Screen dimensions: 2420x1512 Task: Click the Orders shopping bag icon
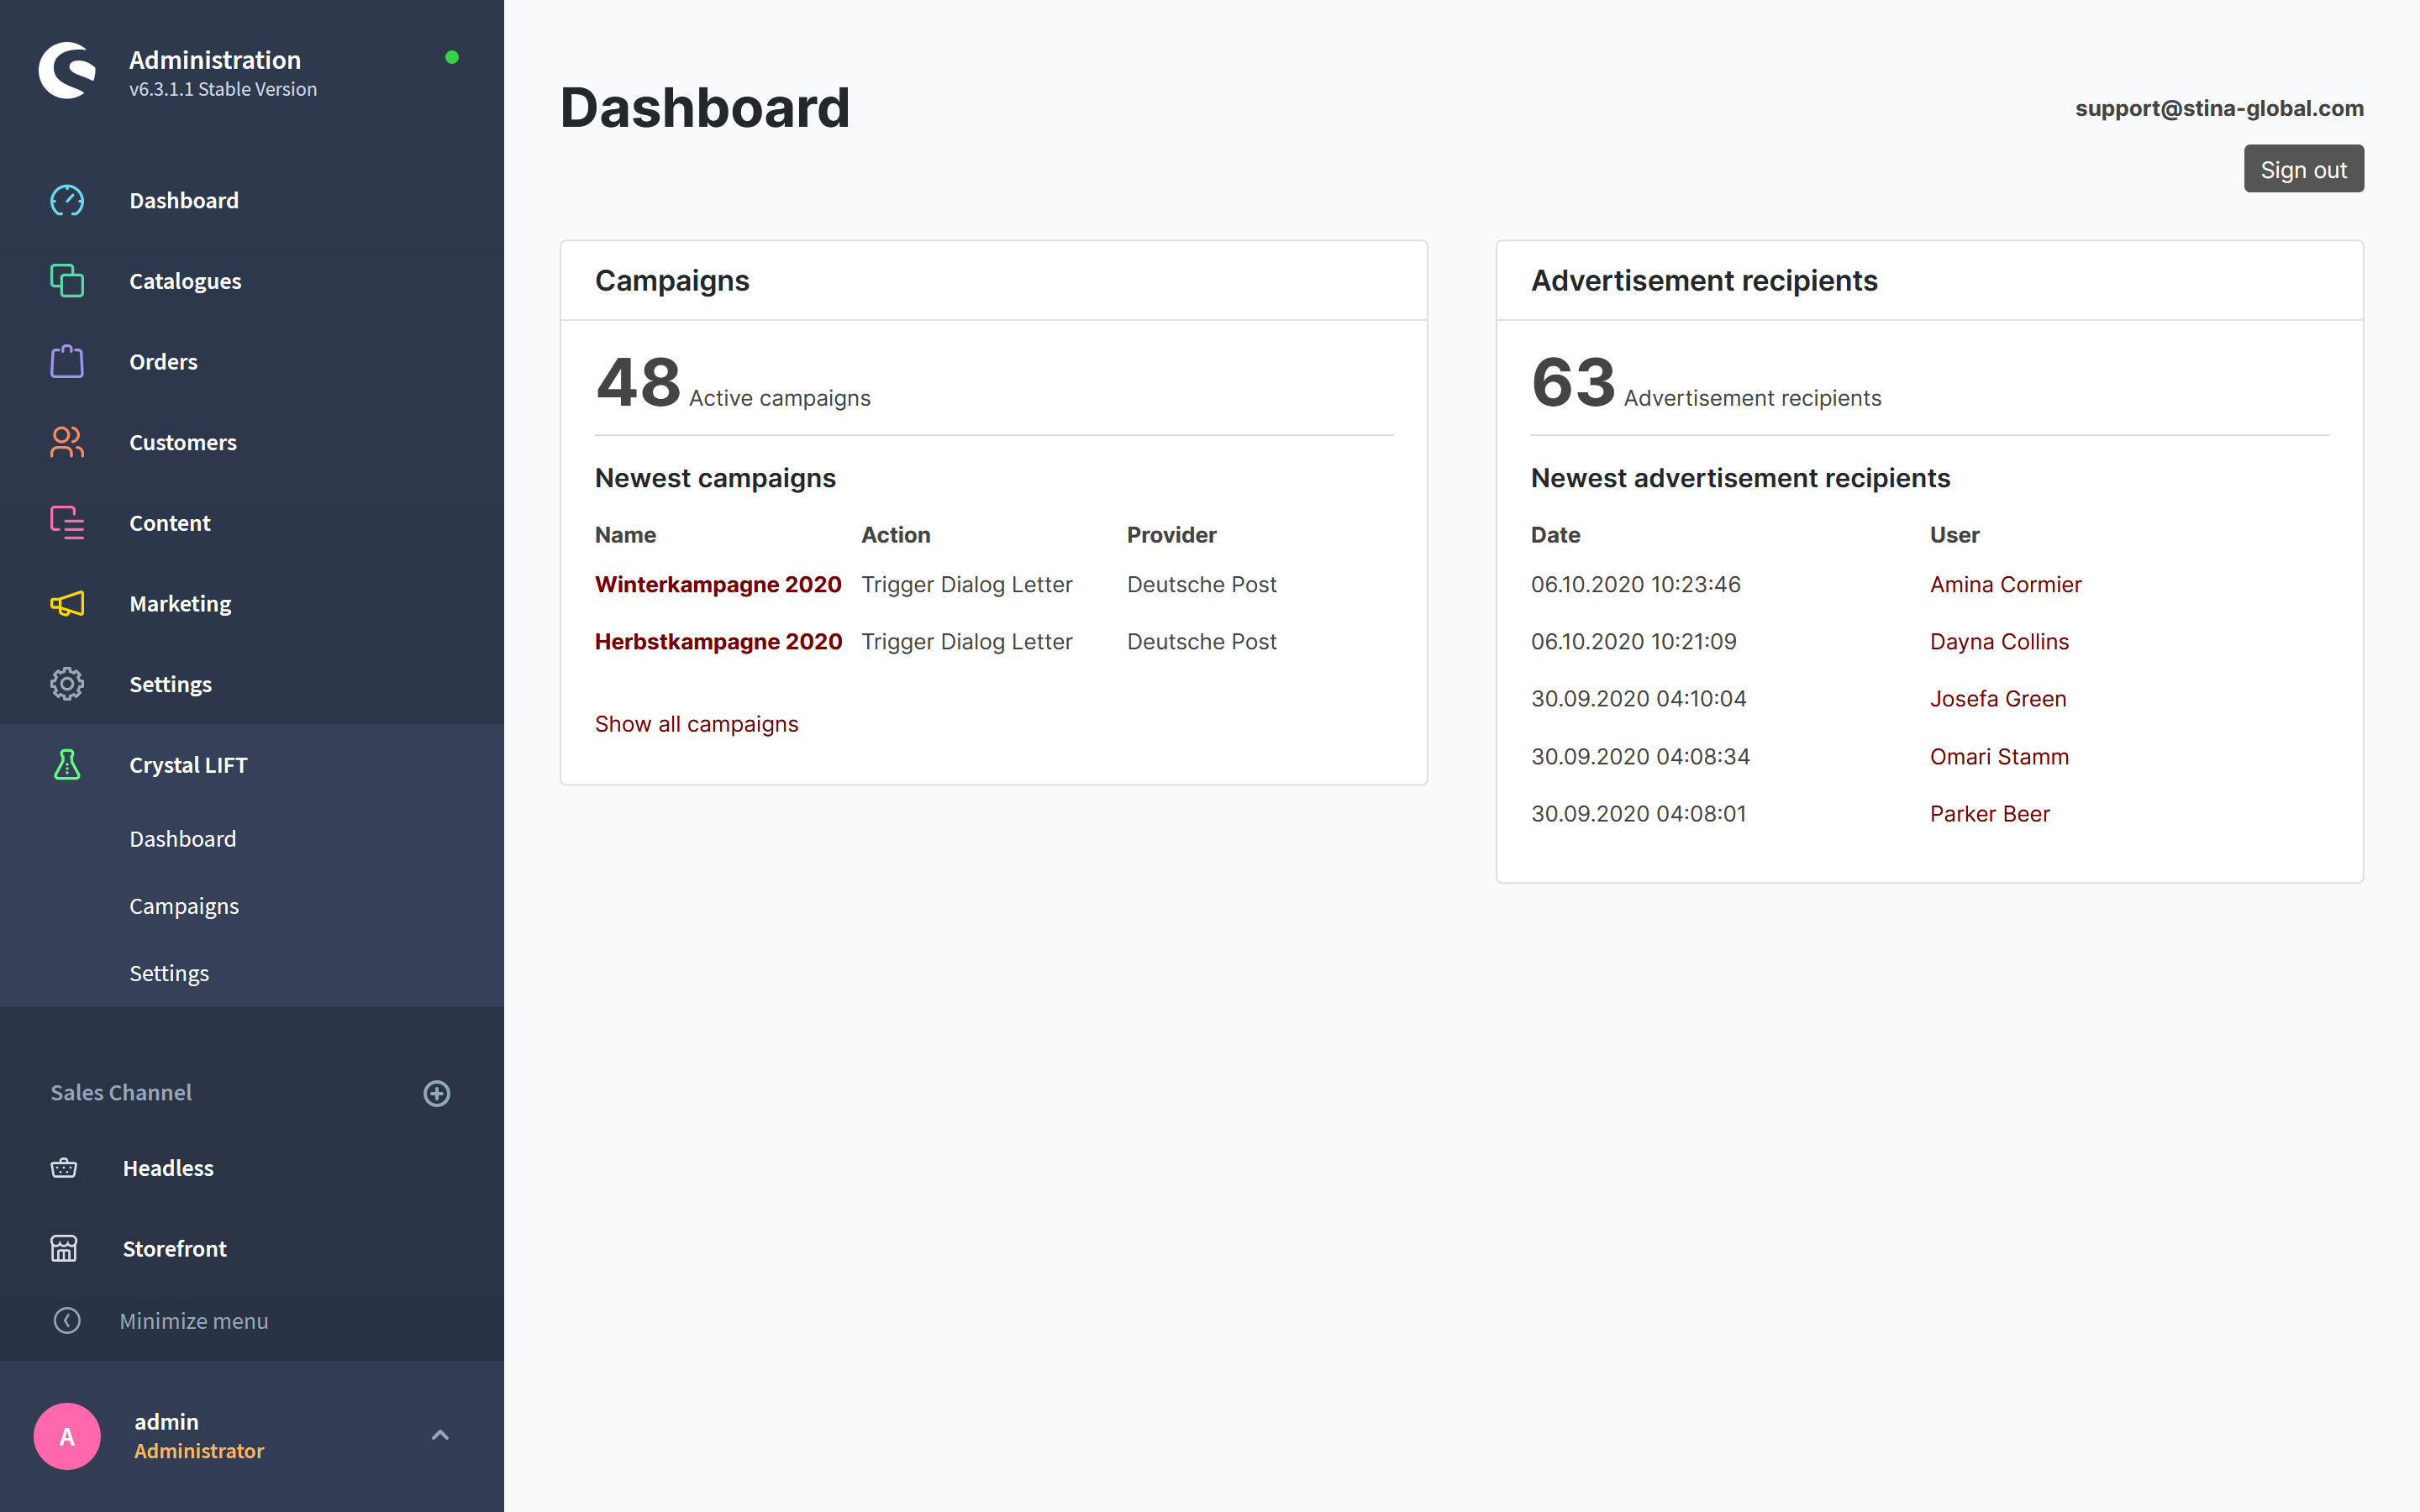pyautogui.click(x=67, y=361)
